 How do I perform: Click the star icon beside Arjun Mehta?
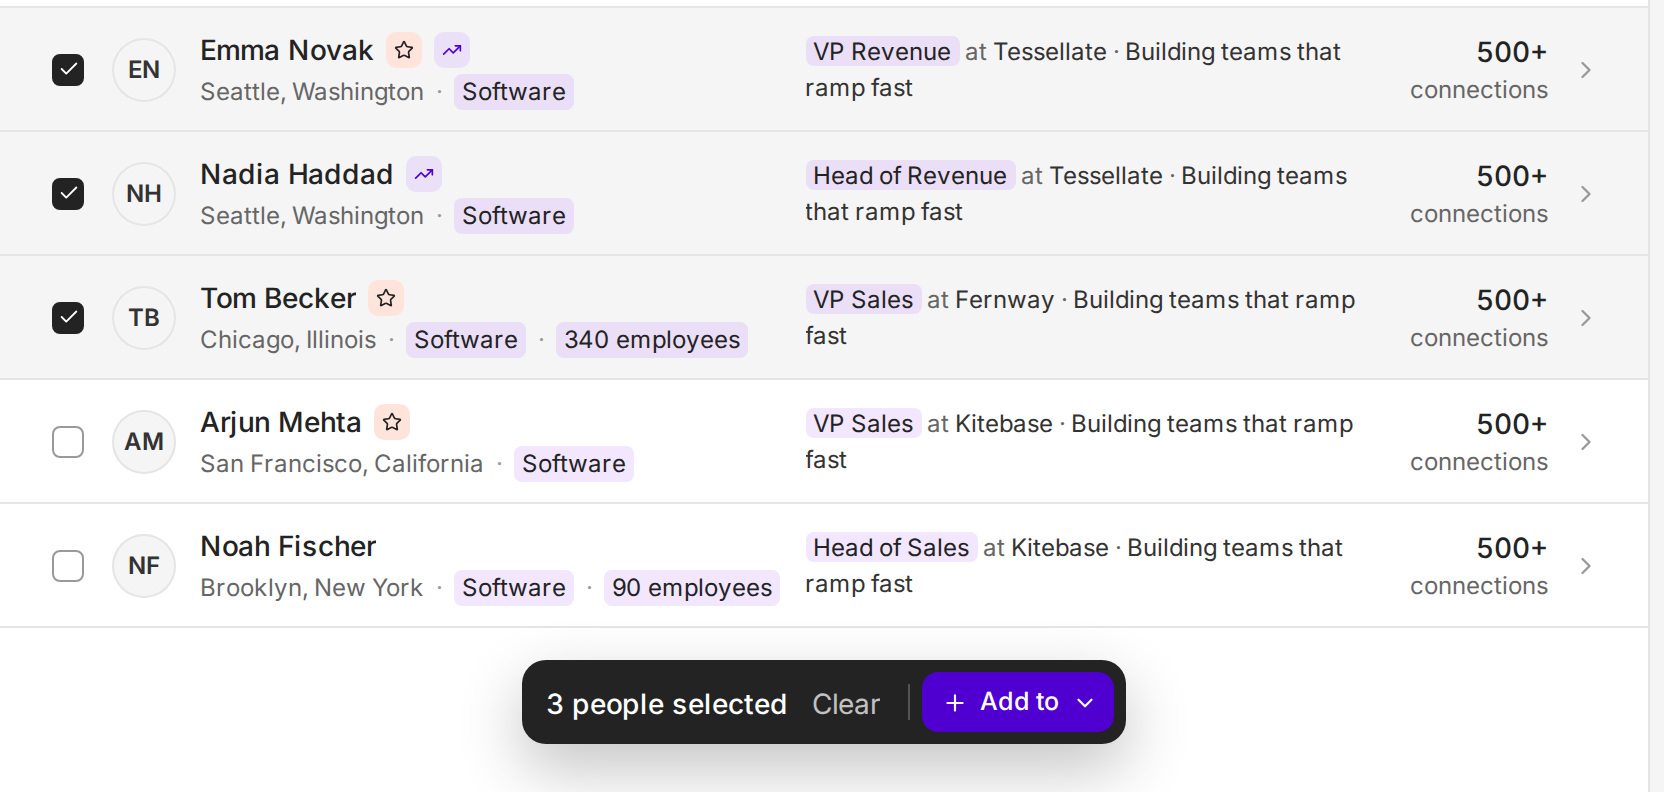pos(392,422)
